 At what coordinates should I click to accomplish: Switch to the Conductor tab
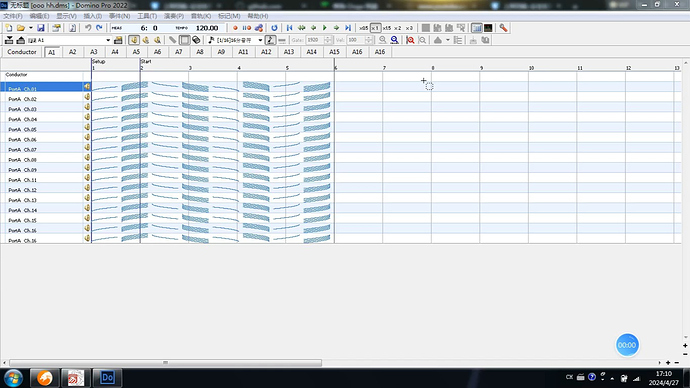point(22,52)
